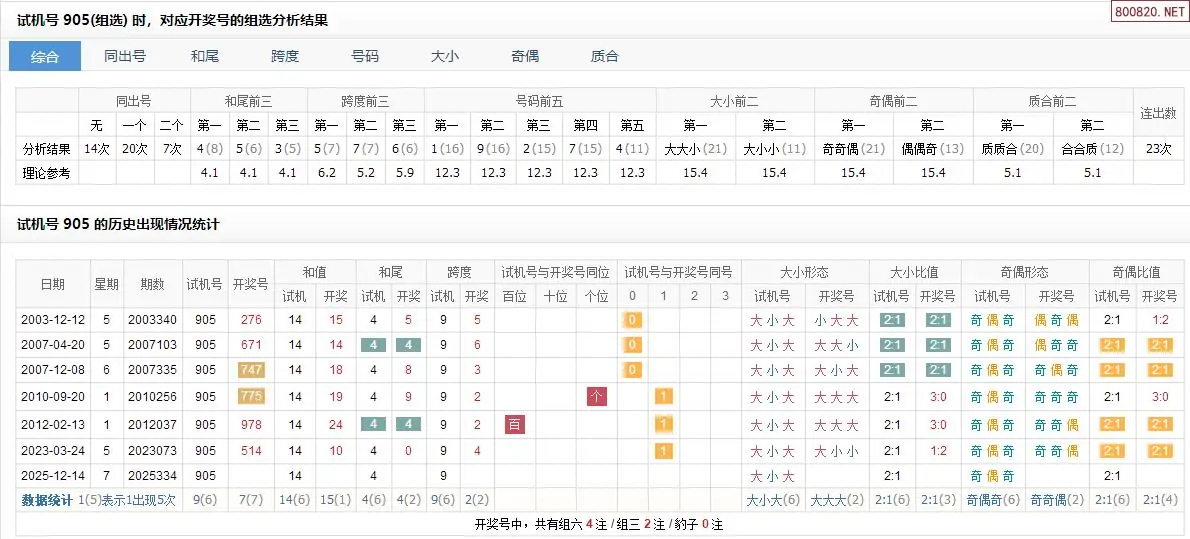The height and width of the screenshot is (539, 1190).
Task: Click the winning number 978
Action: point(251,424)
